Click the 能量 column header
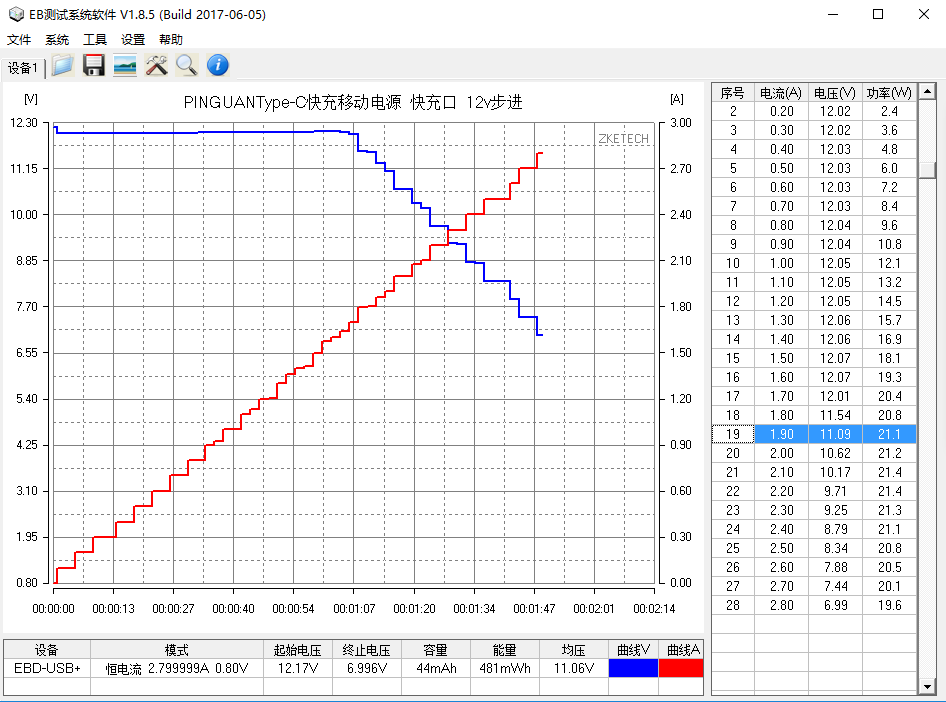 point(504,650)
